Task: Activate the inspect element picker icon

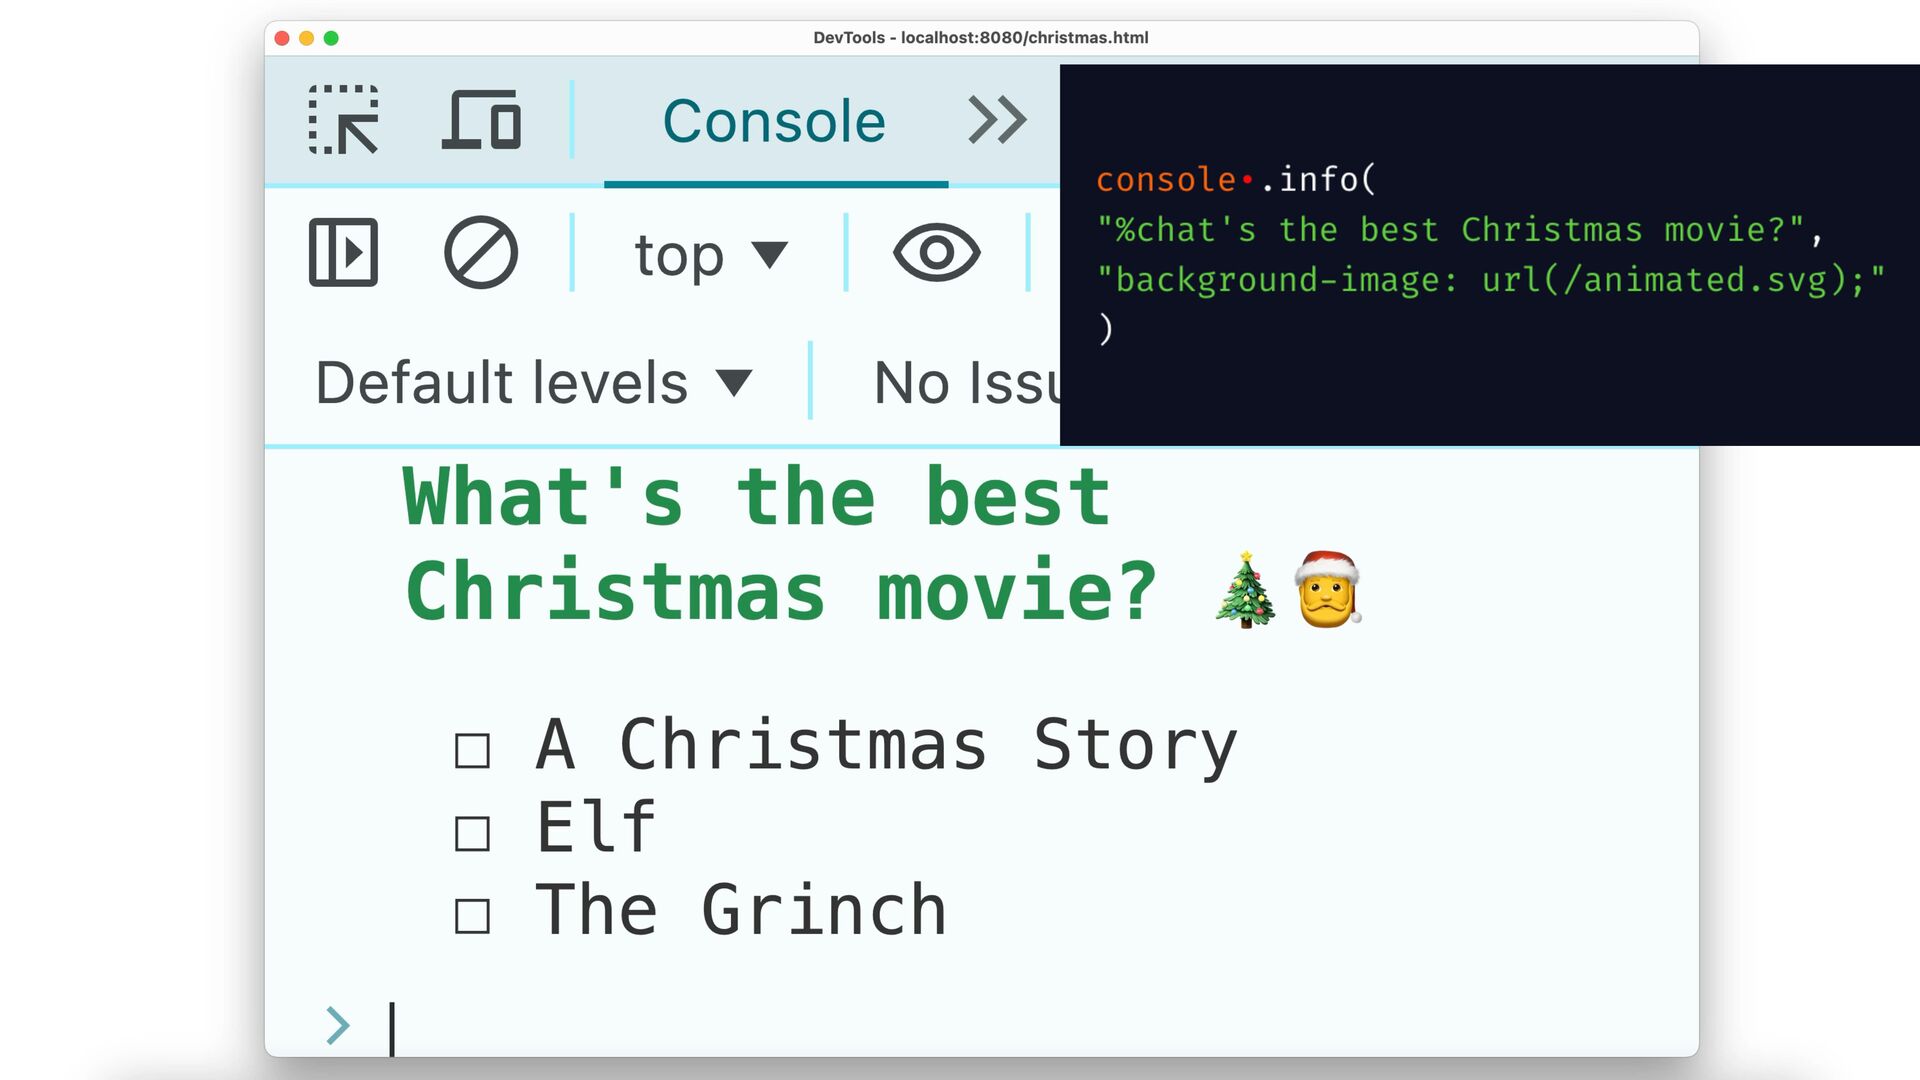Action: 343,120
